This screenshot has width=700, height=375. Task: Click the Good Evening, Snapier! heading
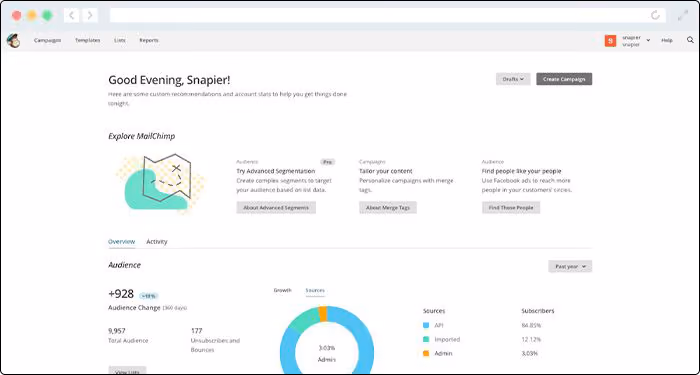pos(169,80)
